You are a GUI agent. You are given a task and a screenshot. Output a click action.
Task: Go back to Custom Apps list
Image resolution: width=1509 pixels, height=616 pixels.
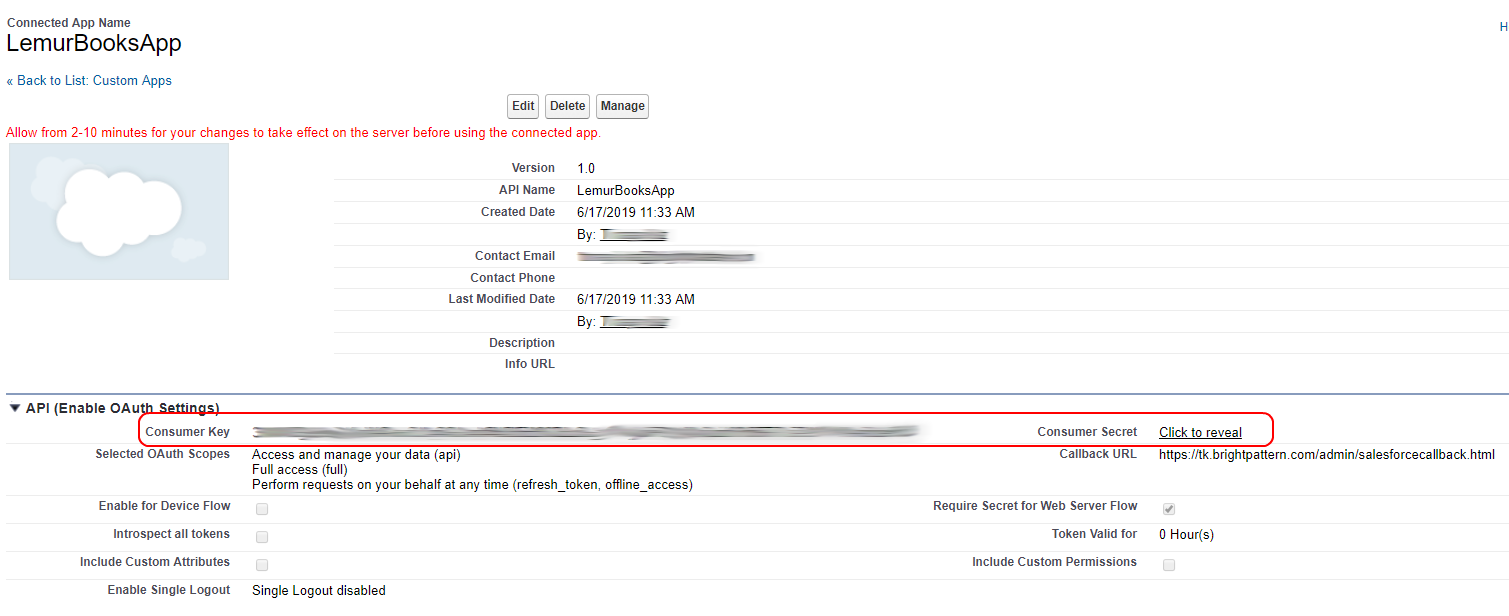coord(89,81)
